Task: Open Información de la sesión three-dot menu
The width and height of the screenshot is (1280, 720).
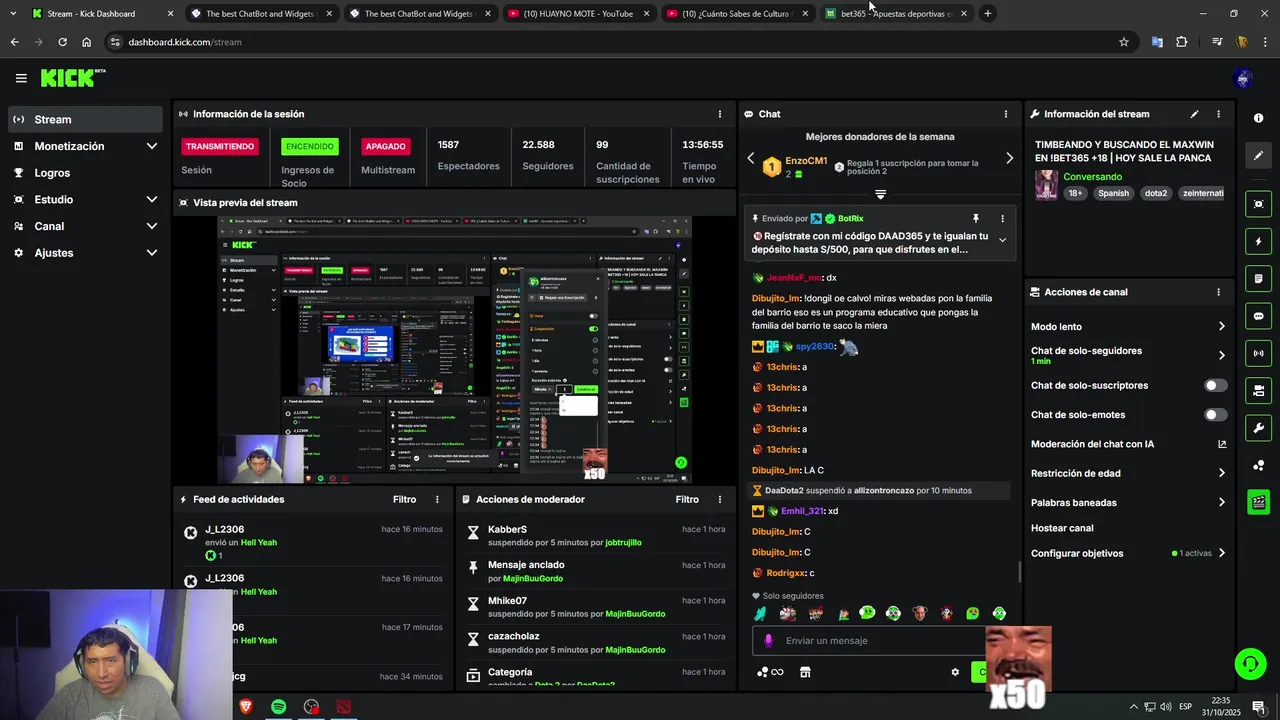Action: pyautogui.click(x=719, y=114)
